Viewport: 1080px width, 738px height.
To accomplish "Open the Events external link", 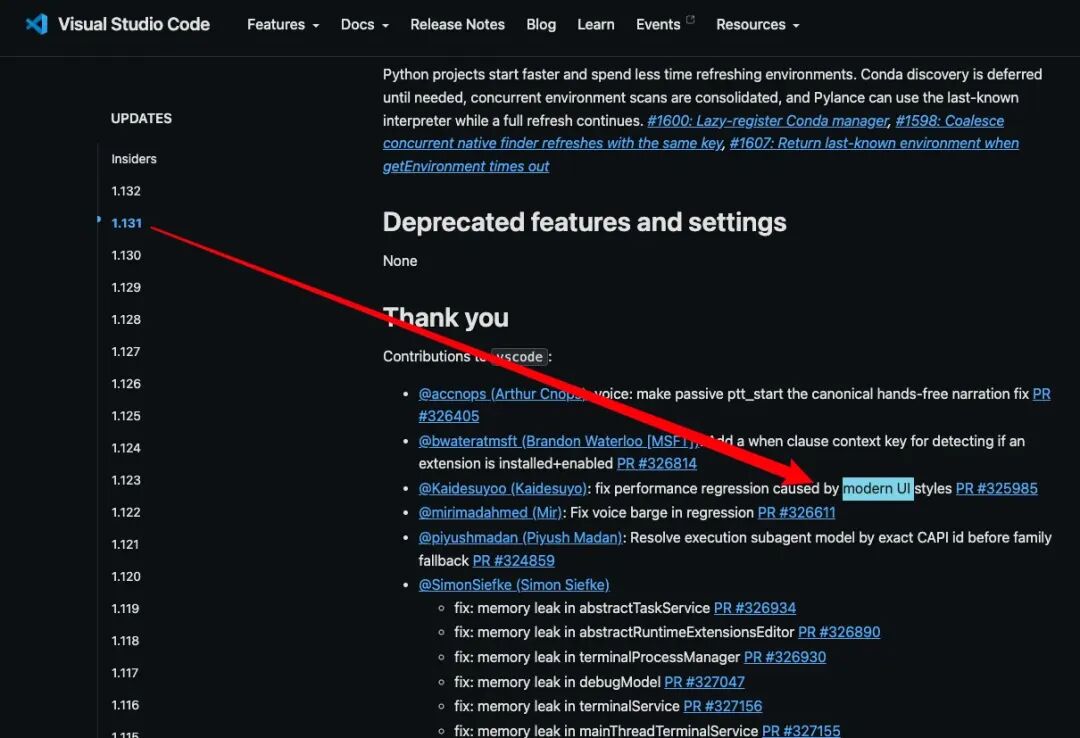I will click(665, 25).
